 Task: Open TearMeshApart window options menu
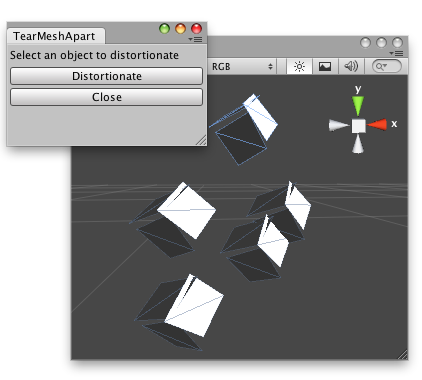coord(195,39)
